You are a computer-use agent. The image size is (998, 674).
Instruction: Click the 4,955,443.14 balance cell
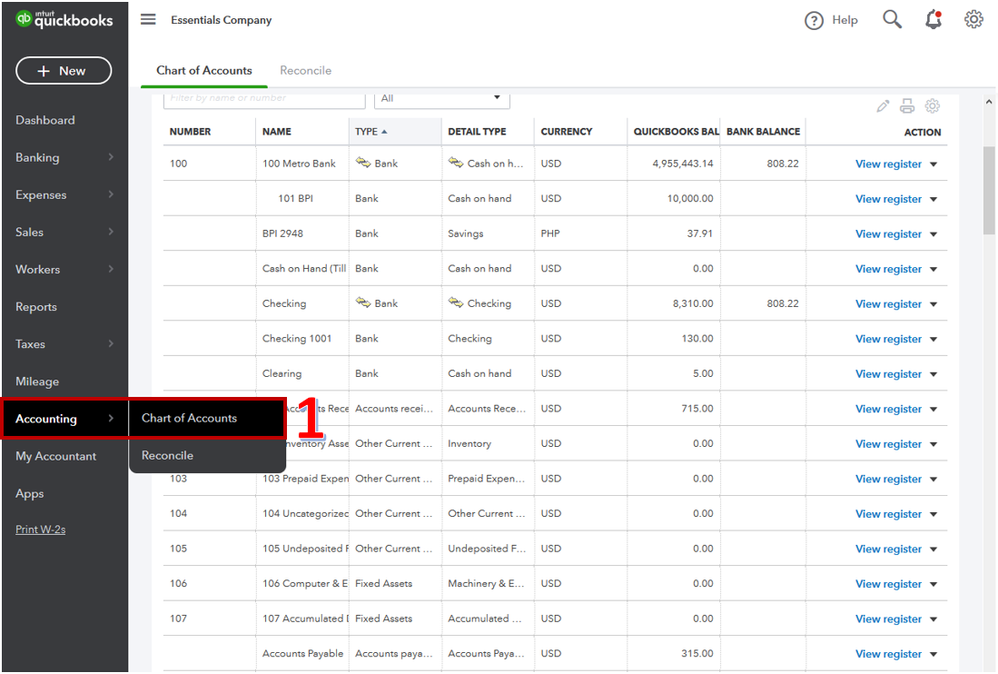coord(682,164)
